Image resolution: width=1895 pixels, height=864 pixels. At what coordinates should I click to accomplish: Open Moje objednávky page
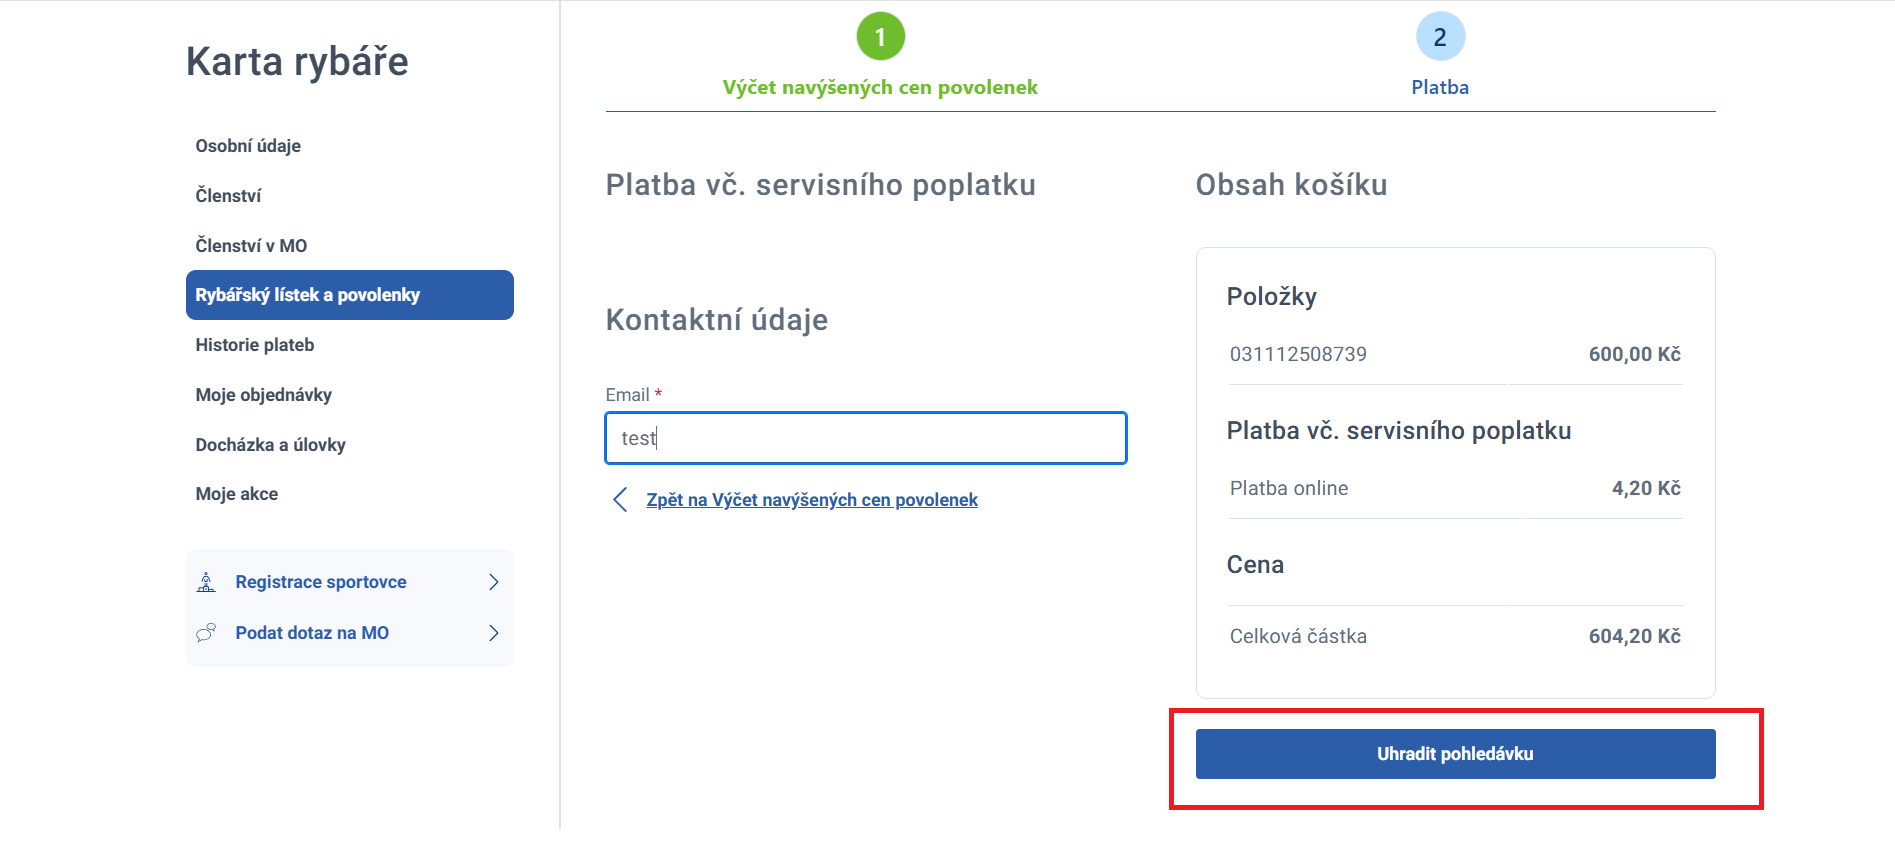(x=264, y=394)
